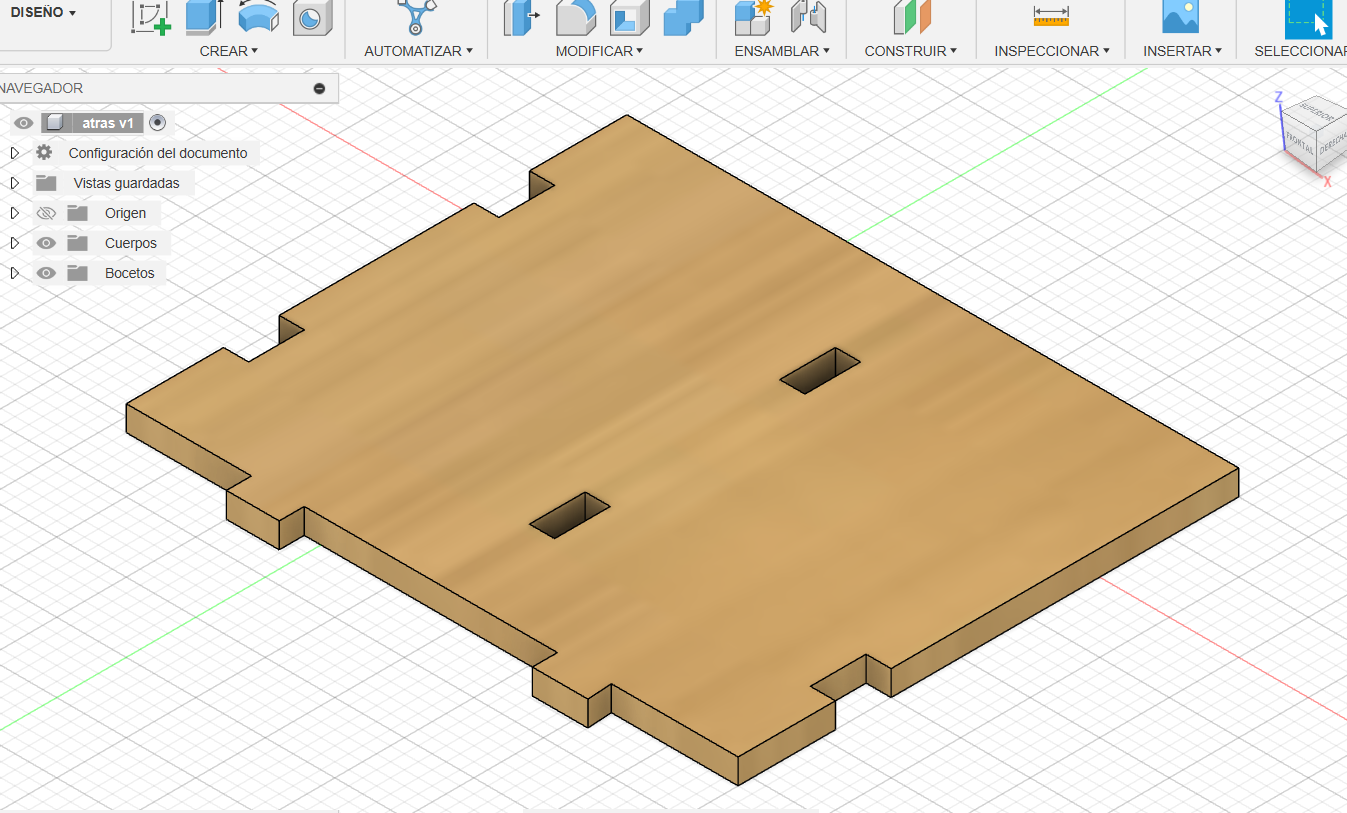The image size is (1347, 813).
Task: Choose the Fillet tool icon
Action: 575,18
